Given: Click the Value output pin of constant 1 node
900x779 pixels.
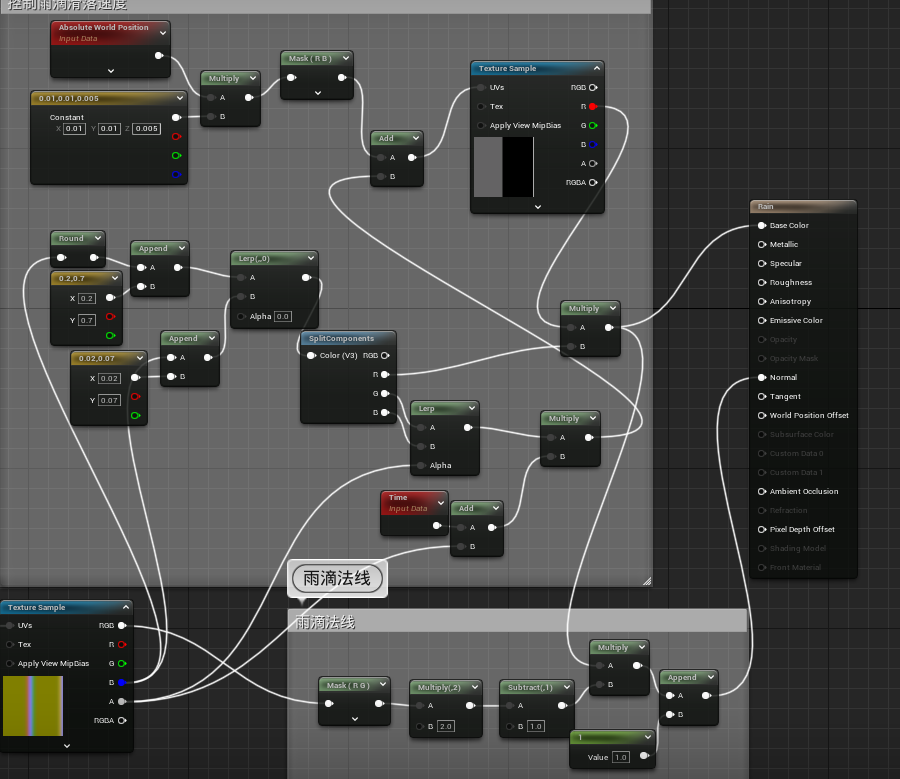Looking at the screenshot, I should point(644,755).
